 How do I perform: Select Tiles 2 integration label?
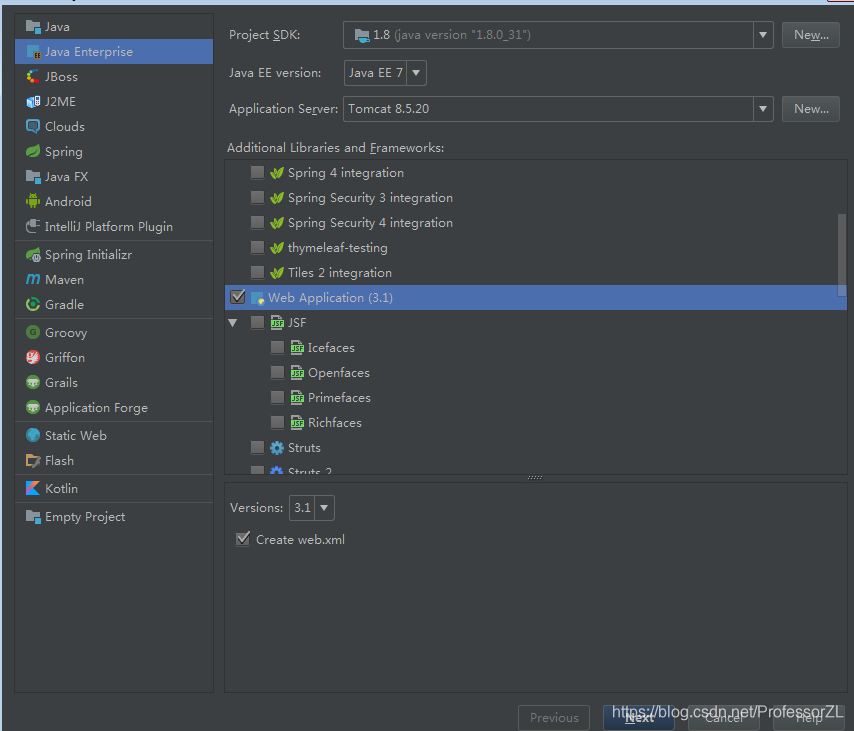click(340, 272)
